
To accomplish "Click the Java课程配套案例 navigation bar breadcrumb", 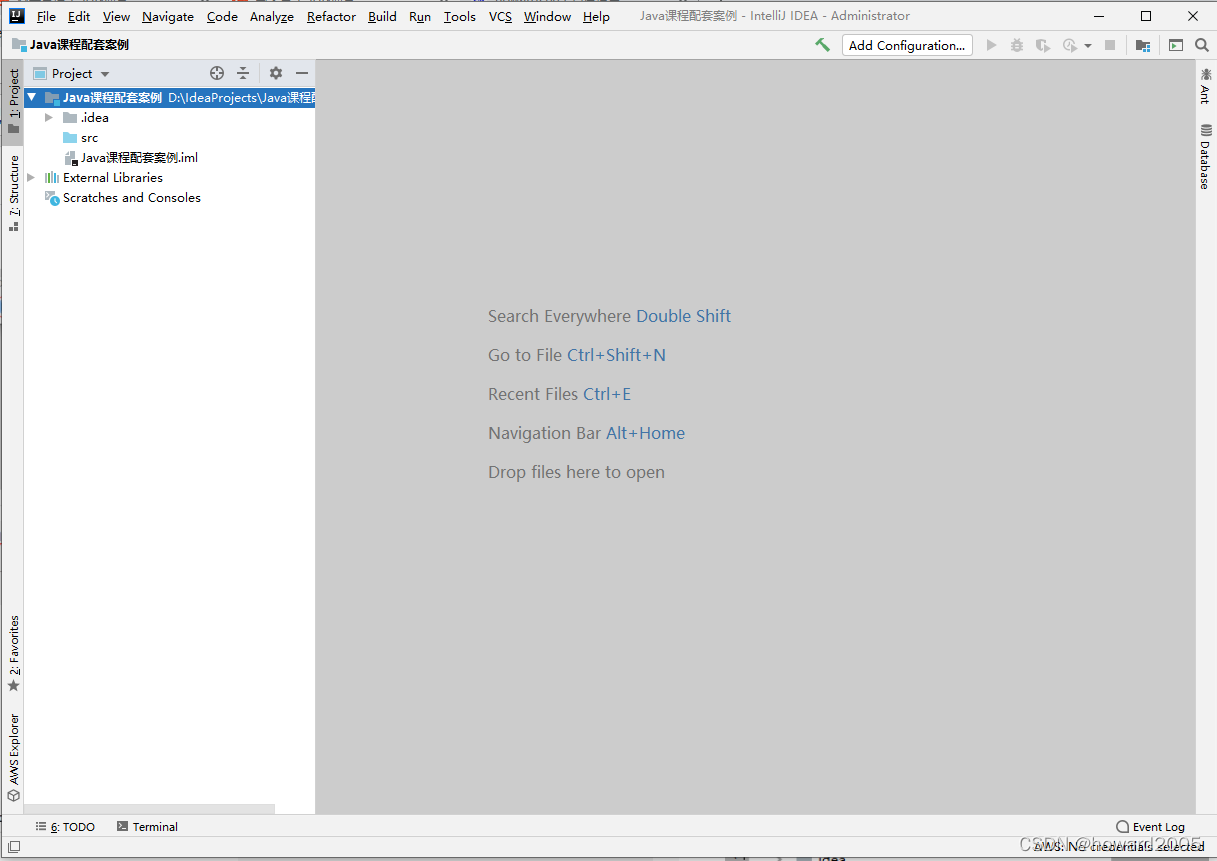I will 70,45.
